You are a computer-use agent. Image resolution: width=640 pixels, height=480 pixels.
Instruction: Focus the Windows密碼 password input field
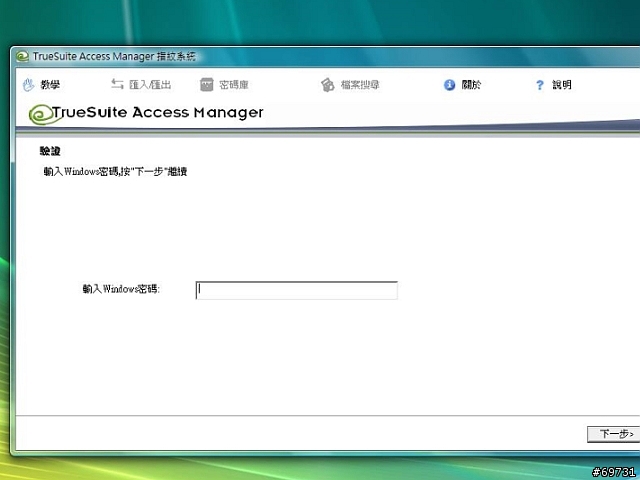[297, 290]
